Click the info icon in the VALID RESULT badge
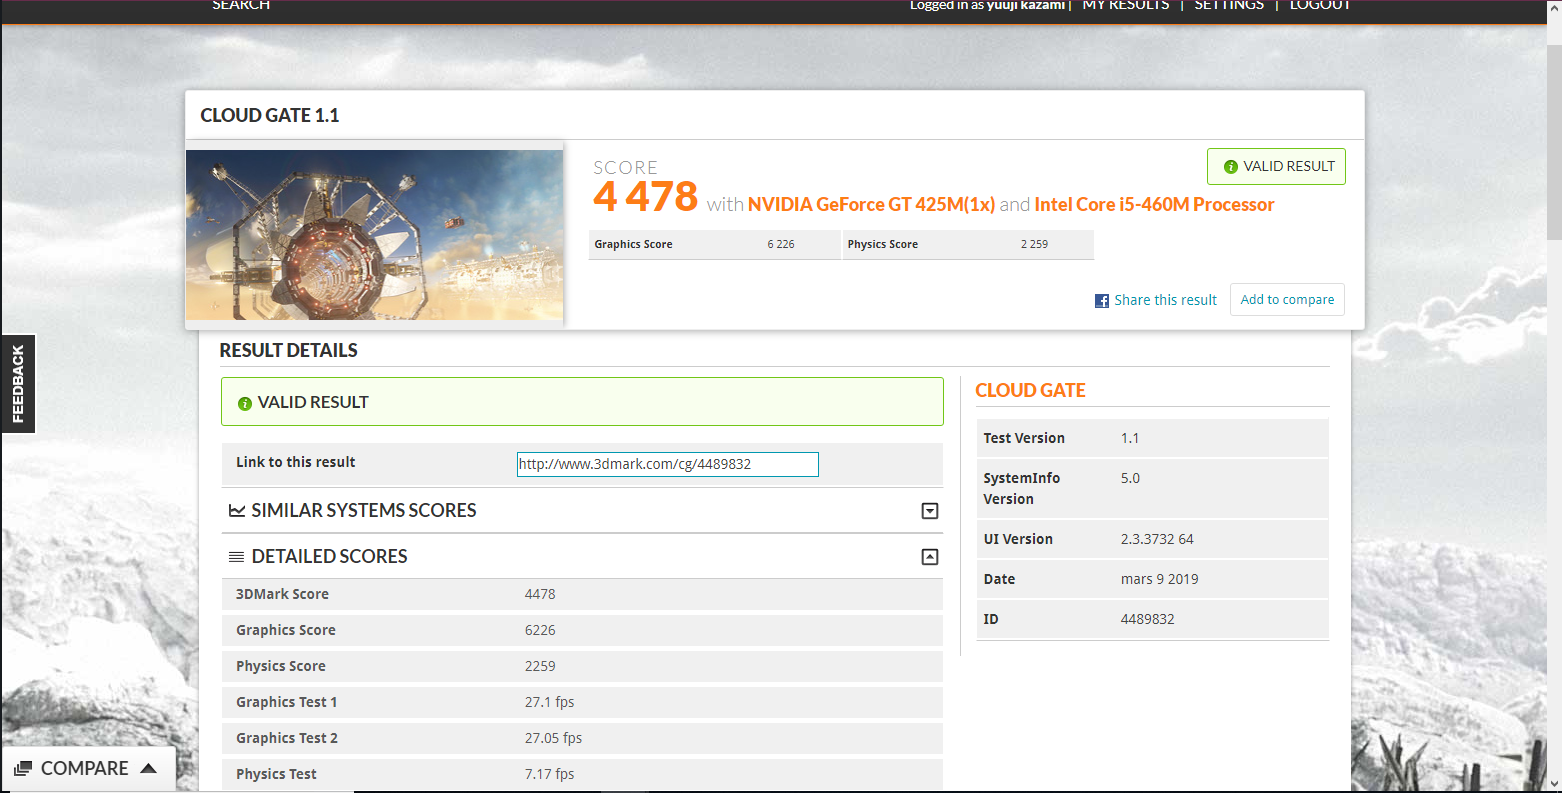 click(x=1231, y=167)
